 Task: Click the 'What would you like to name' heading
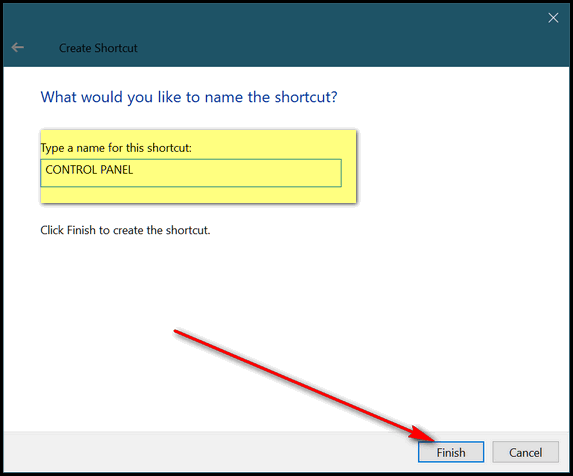click(189, 97)
